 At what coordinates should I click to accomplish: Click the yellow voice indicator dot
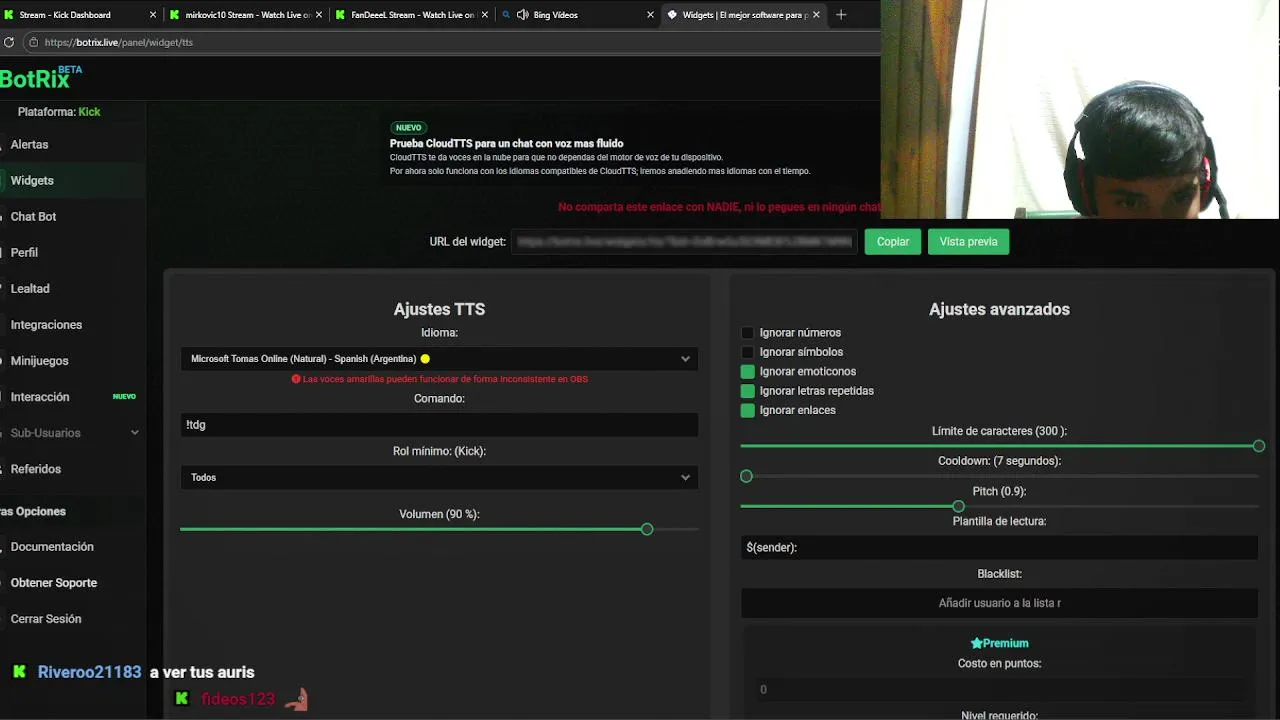click(425, 359)
